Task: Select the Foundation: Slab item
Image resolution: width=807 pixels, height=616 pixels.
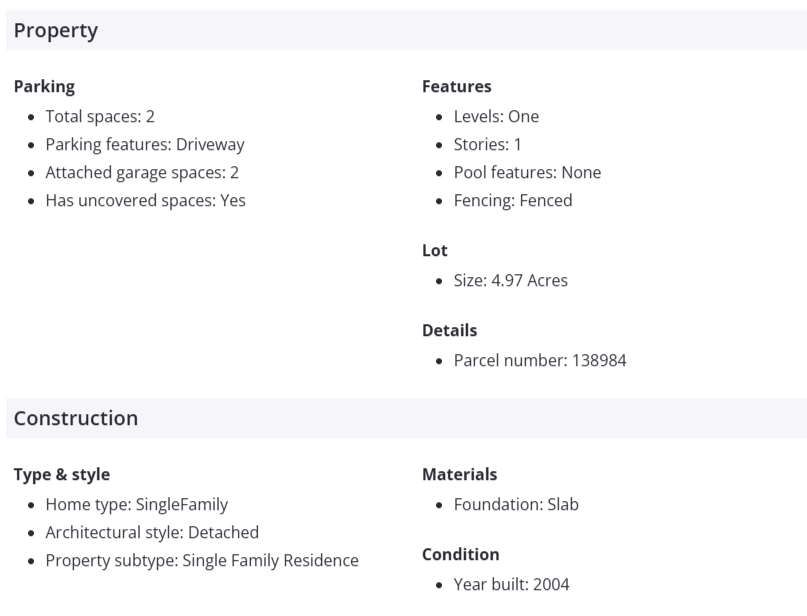Action: click(516, 504)
